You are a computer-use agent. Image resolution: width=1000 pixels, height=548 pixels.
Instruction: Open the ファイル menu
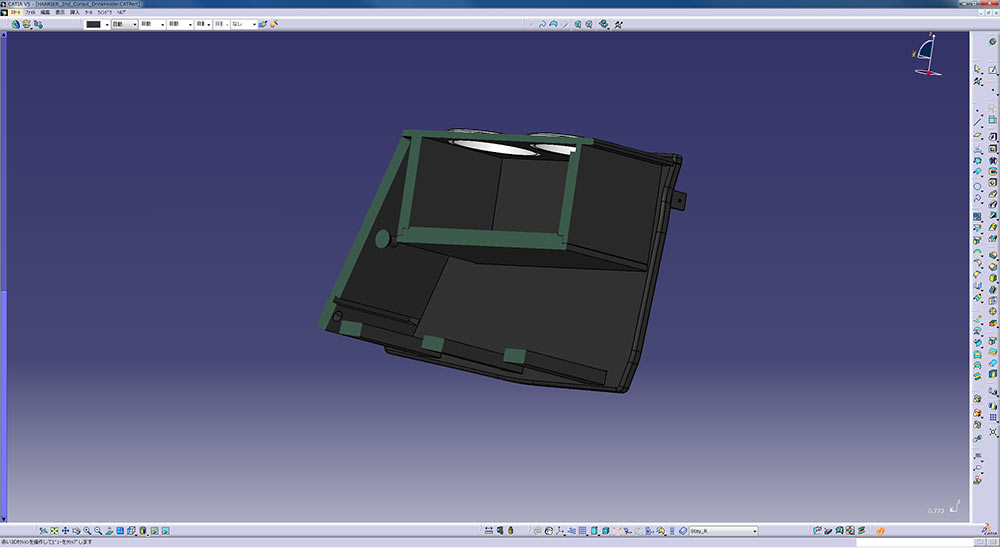click(30, 11)
